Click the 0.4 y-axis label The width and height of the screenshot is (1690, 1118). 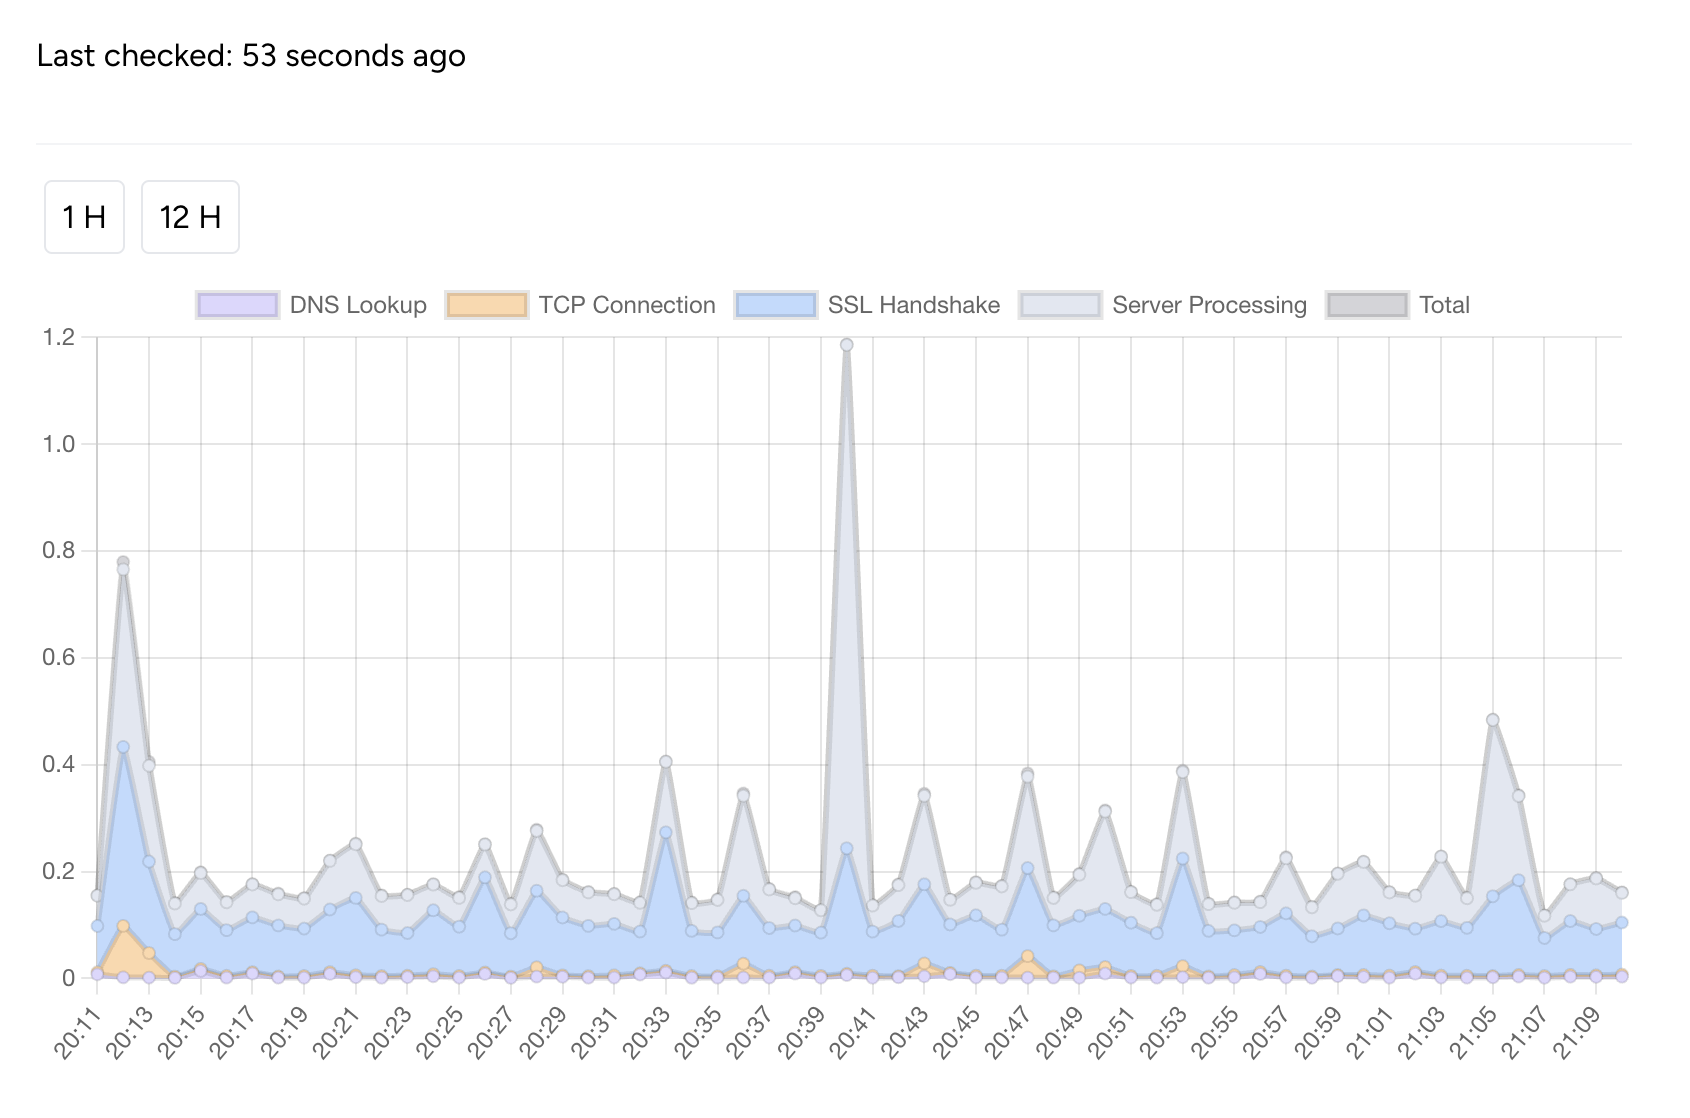tap(59, 765)
